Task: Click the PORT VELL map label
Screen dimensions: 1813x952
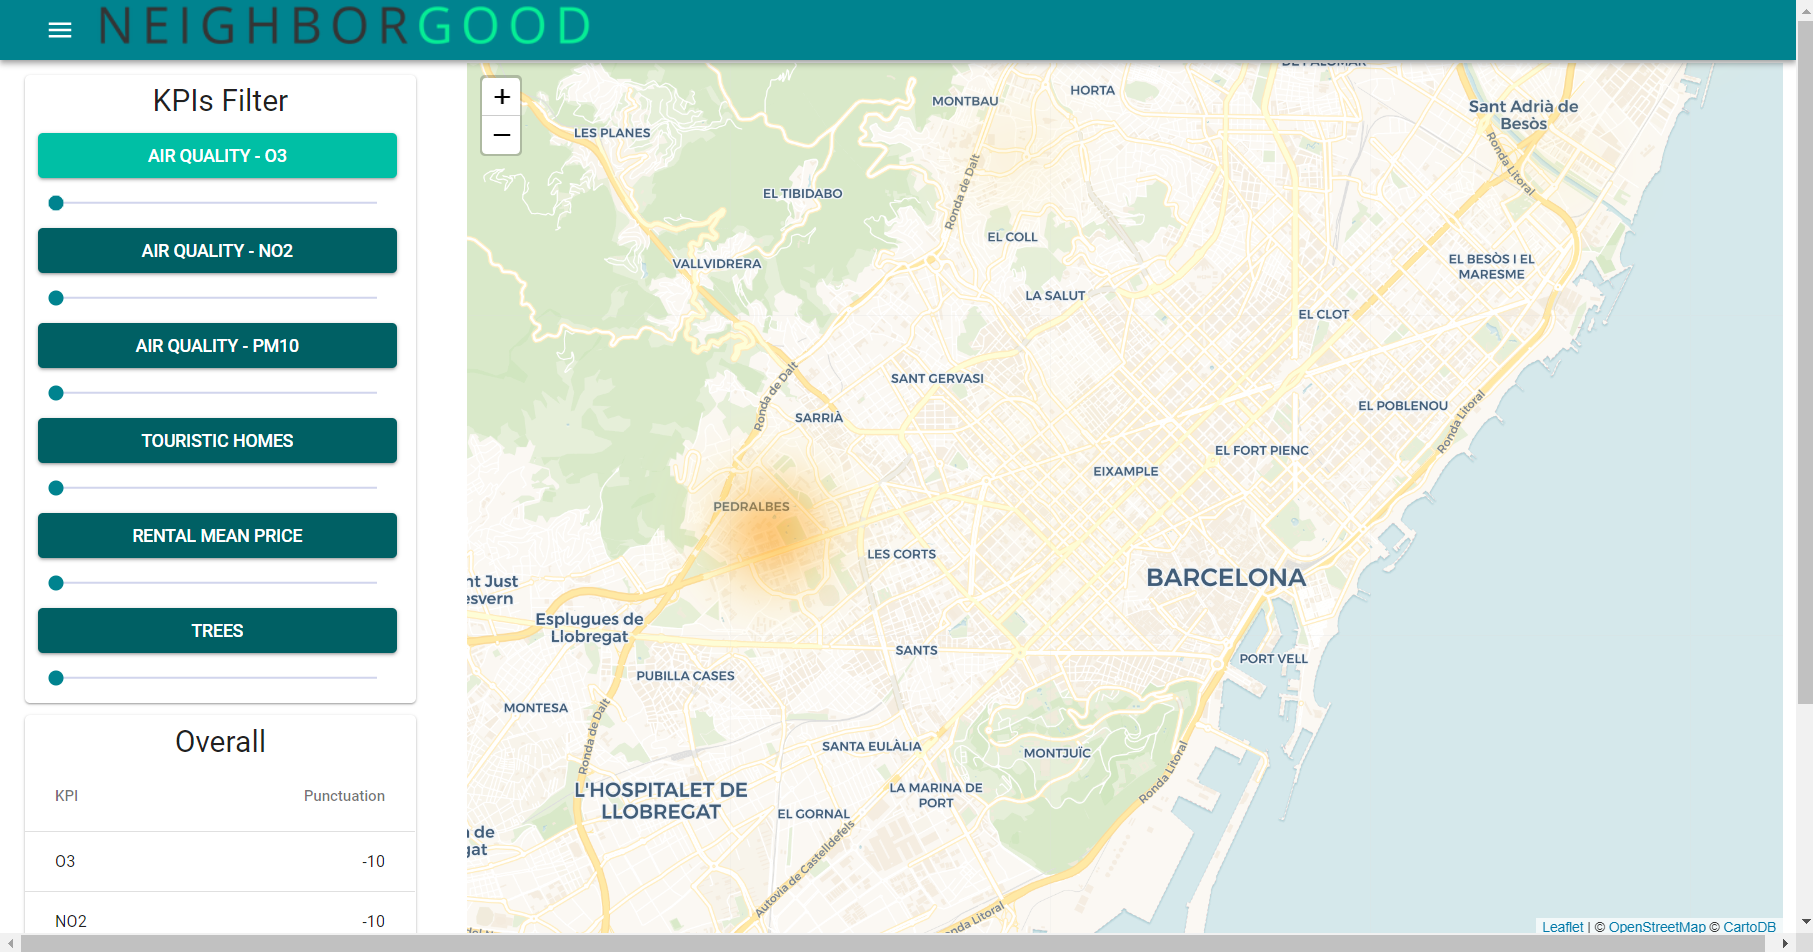Action: [1273, 659]
